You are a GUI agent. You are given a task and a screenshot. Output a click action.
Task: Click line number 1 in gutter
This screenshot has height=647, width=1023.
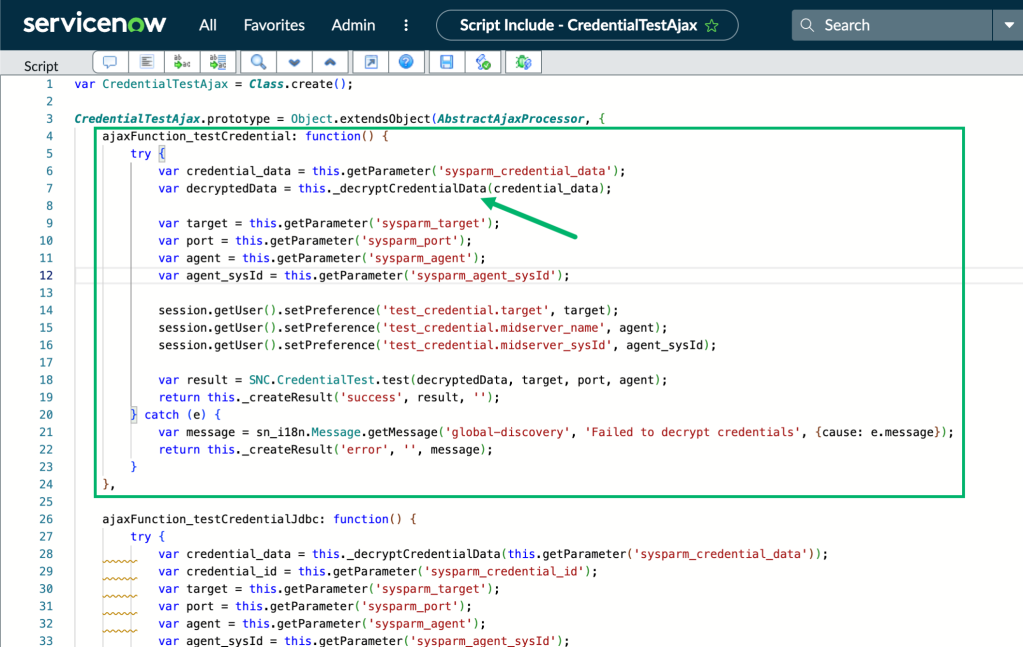[x=50, y=84]
